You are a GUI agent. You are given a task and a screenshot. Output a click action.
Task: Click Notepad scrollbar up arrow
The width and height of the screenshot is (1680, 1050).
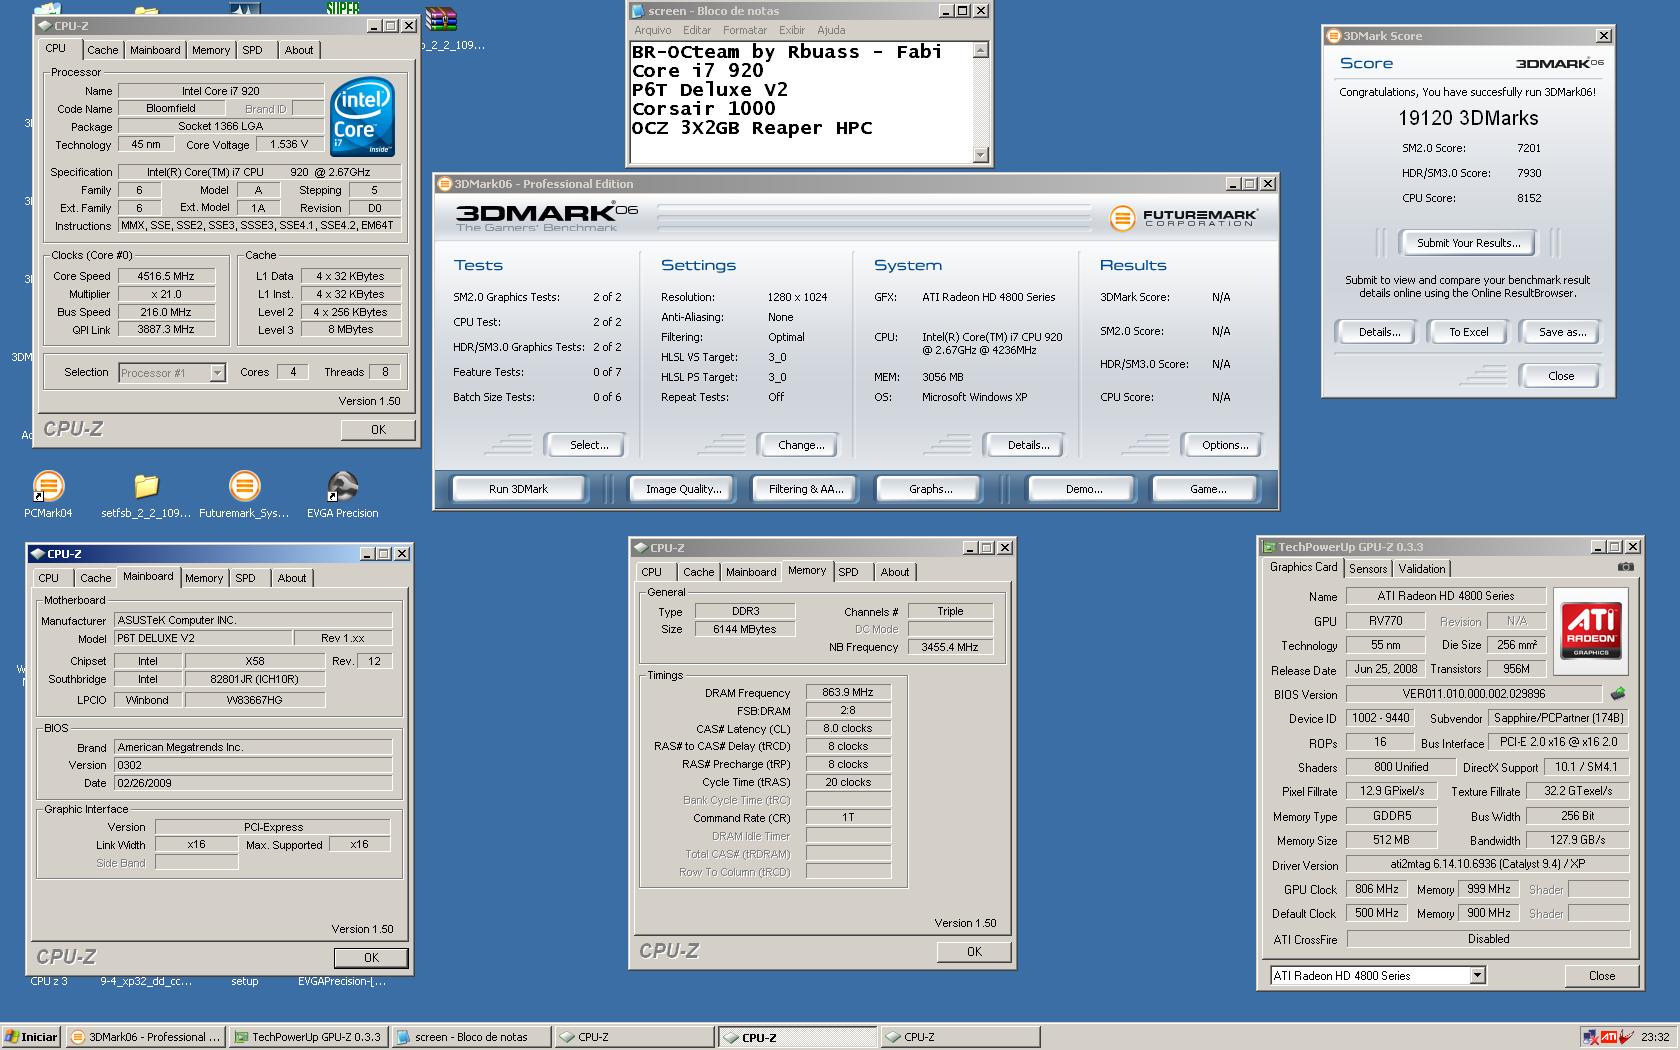click(x=980, y=50)
